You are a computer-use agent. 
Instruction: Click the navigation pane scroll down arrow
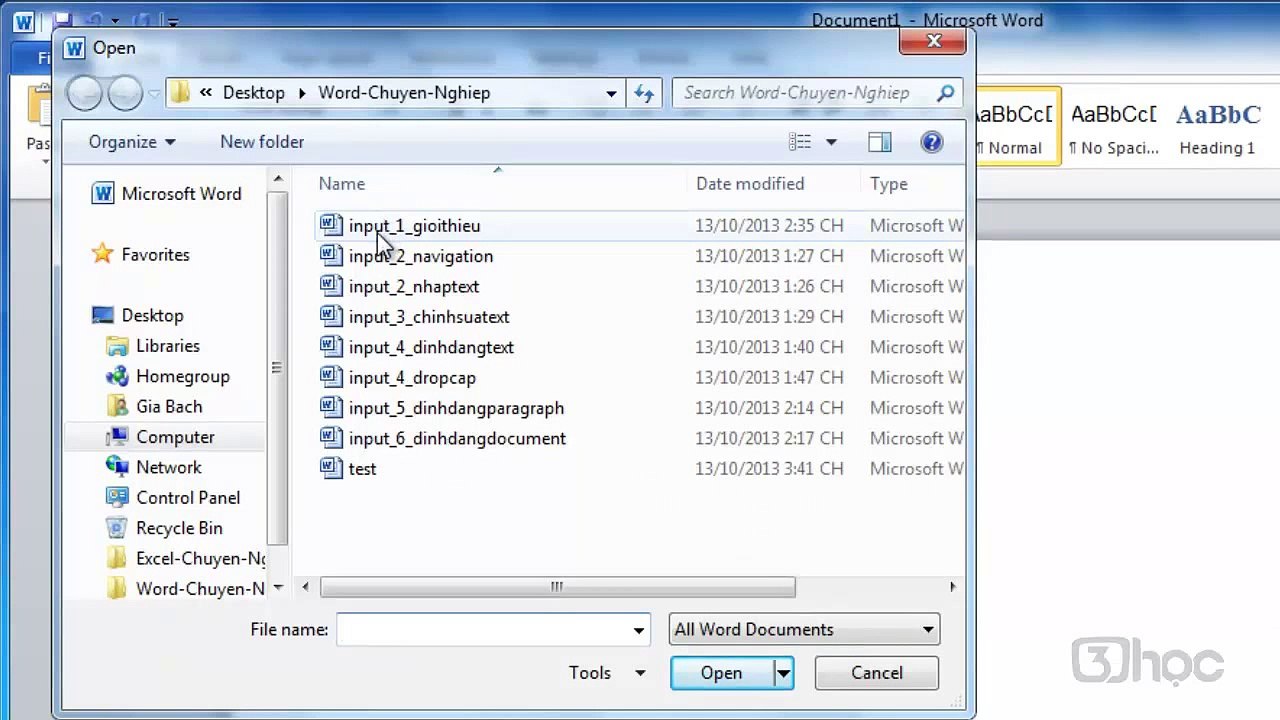[278, 588]
